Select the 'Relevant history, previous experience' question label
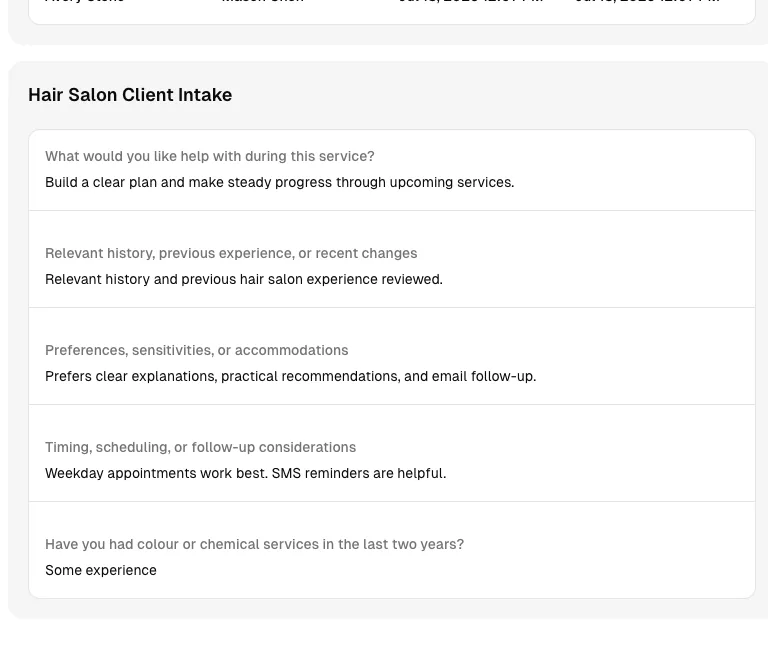The image size is (768, 654). (231, 253)
